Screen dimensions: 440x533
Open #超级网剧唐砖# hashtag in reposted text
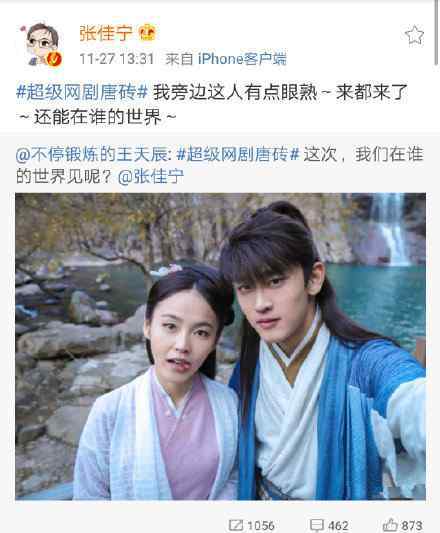[x=238, y=155]
